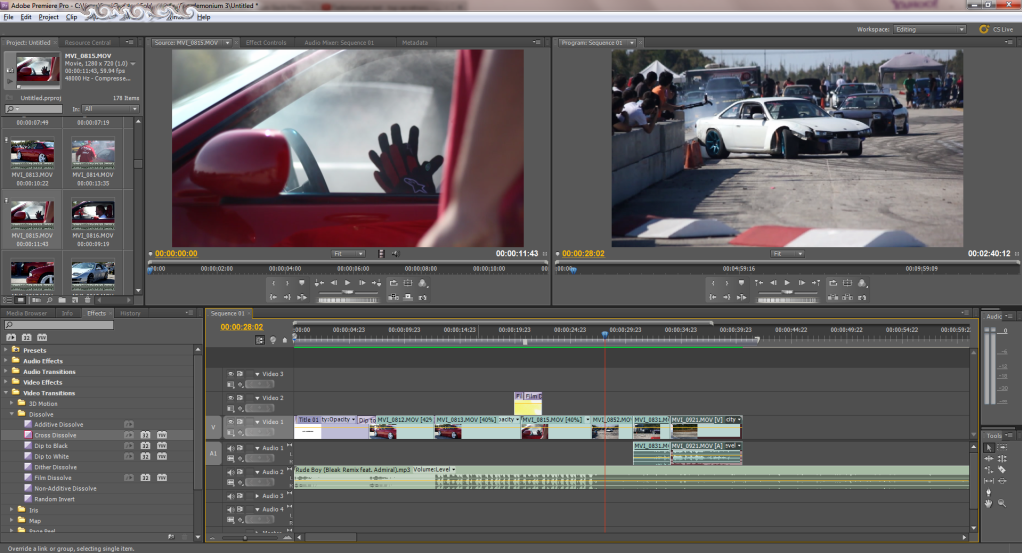The height and width of the screenshot is (553, 1022).
Task: Step forward one frame in Program monitor
Action: click(x=801, y=283)
